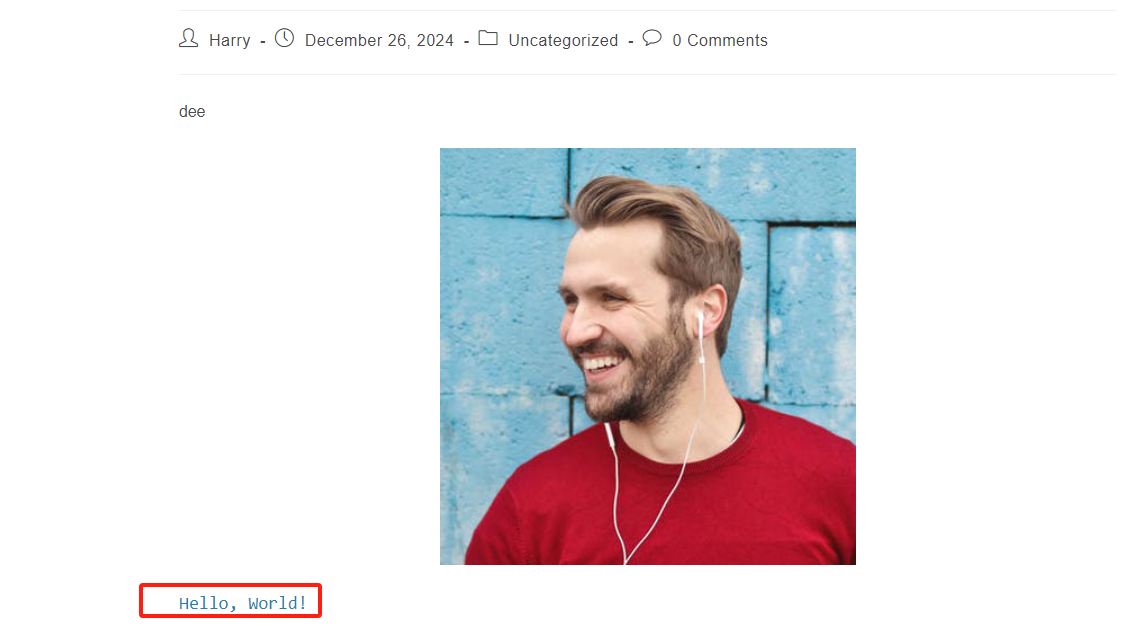The width and height of the screenshot is (1134, 630).
Task: Click the "dee" paragraph text
Action: [192, 112]
